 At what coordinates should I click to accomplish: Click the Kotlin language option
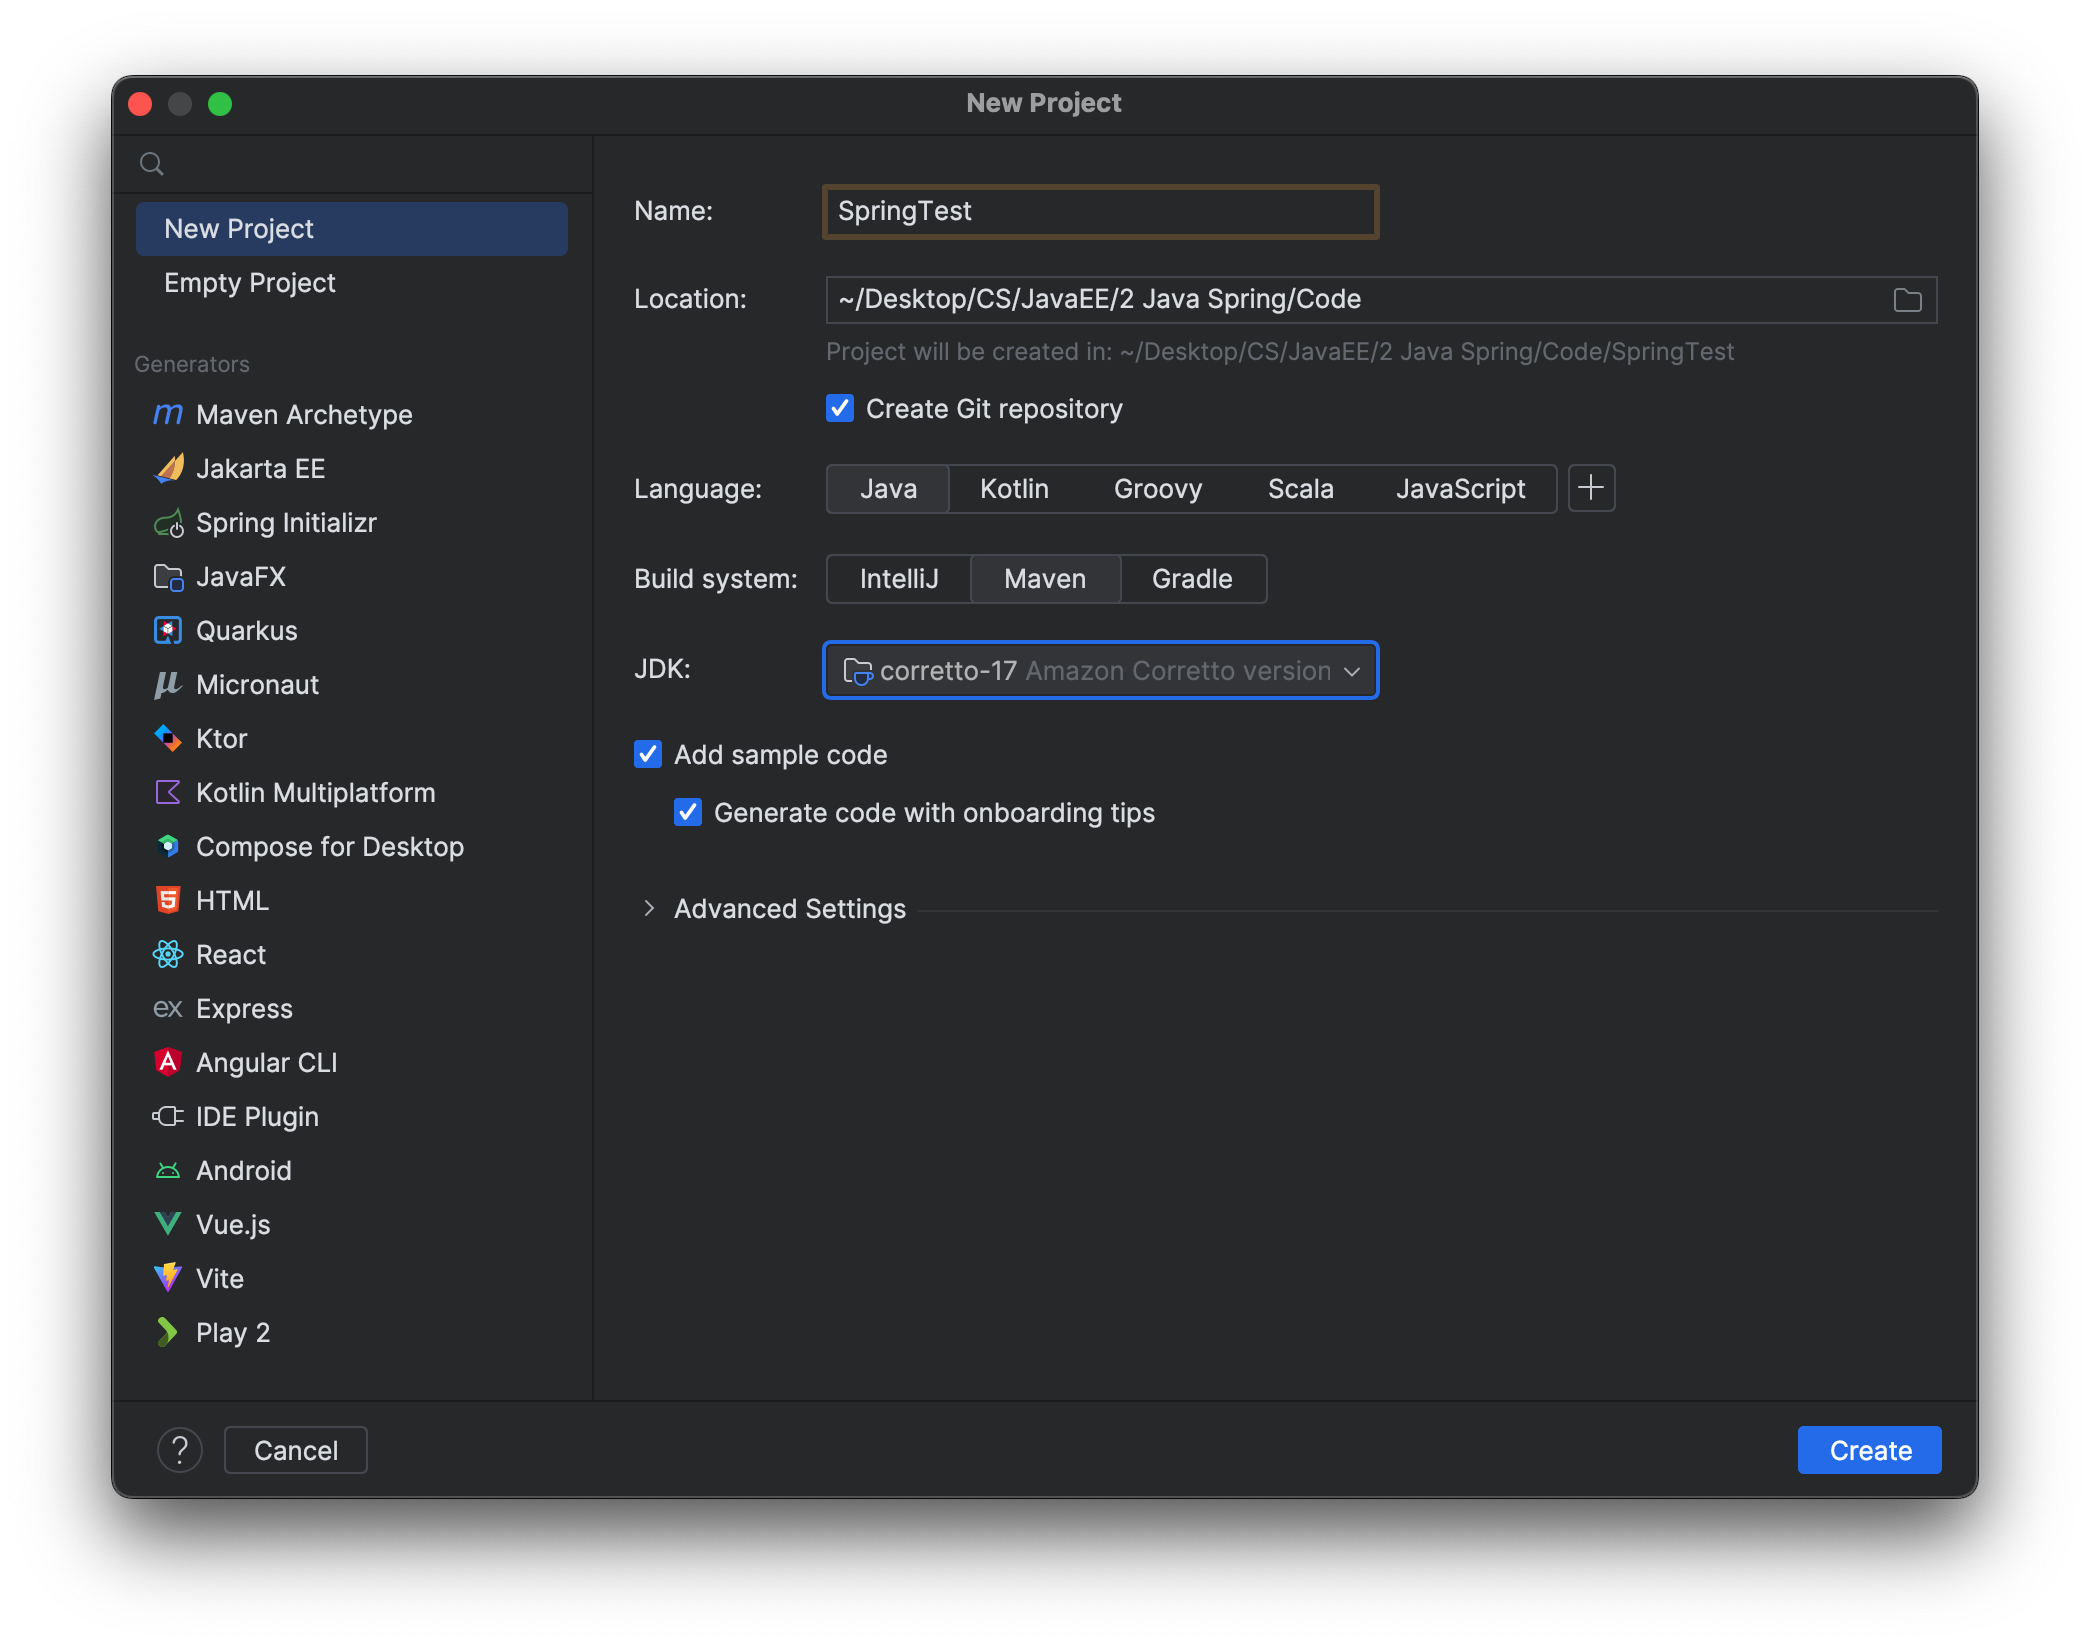click(1014, 487)
